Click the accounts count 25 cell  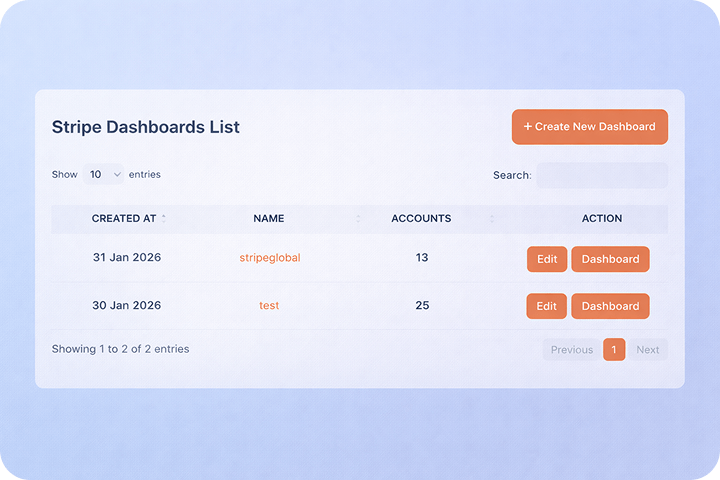(421, 306)
